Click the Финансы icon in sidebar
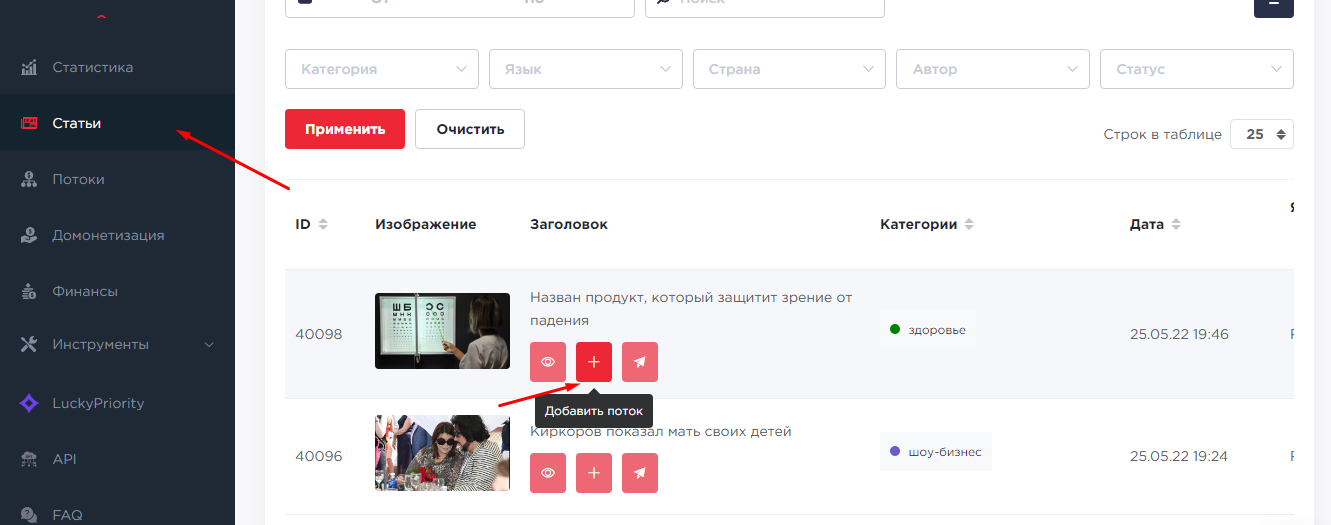This screenshot has height=525, width=1331. [29, 292]
